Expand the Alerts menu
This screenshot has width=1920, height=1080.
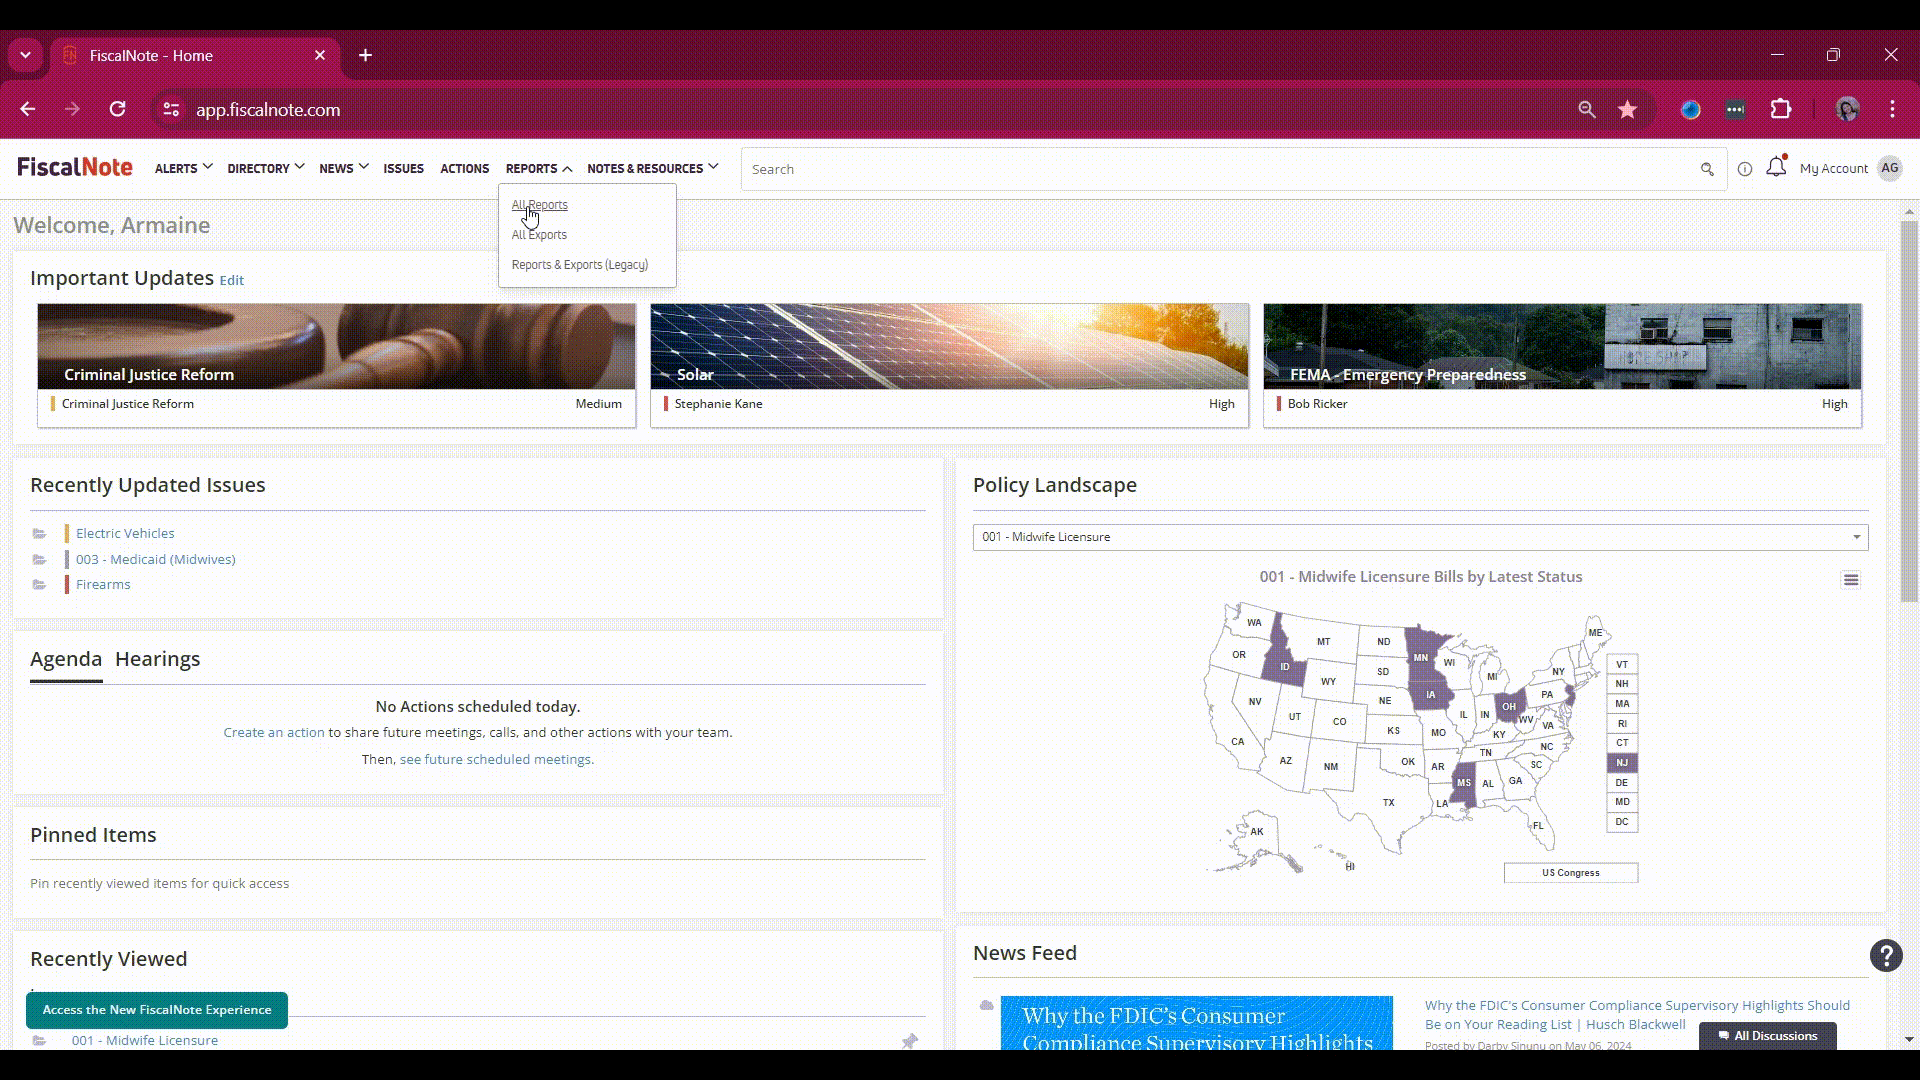183,168
